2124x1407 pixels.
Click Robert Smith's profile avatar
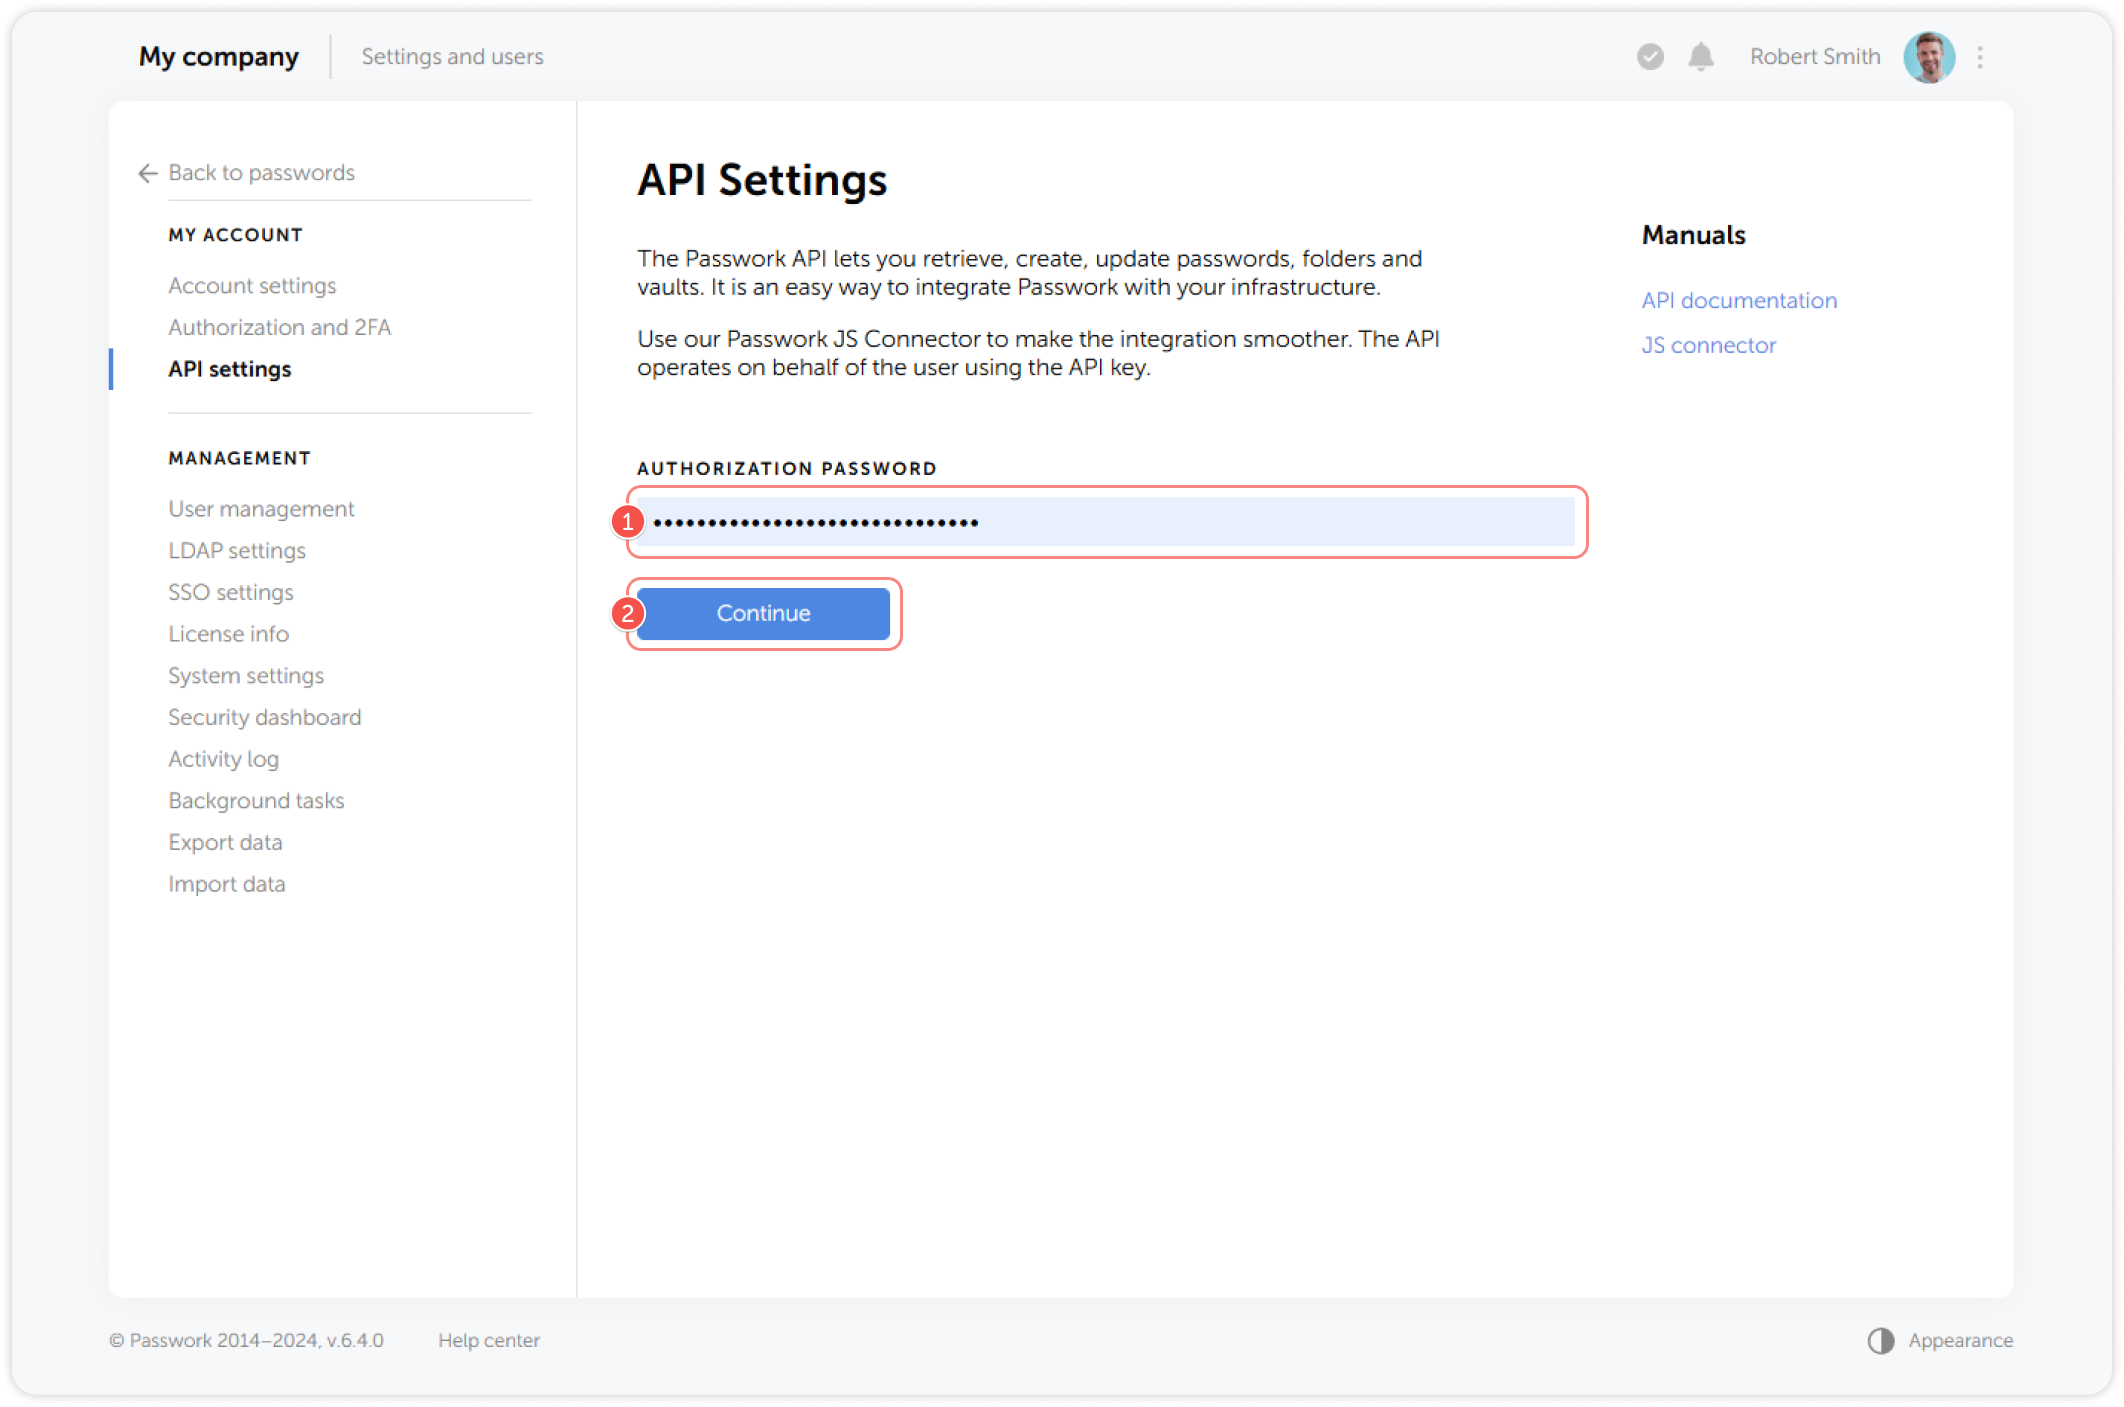click(x=1929, y=57)
